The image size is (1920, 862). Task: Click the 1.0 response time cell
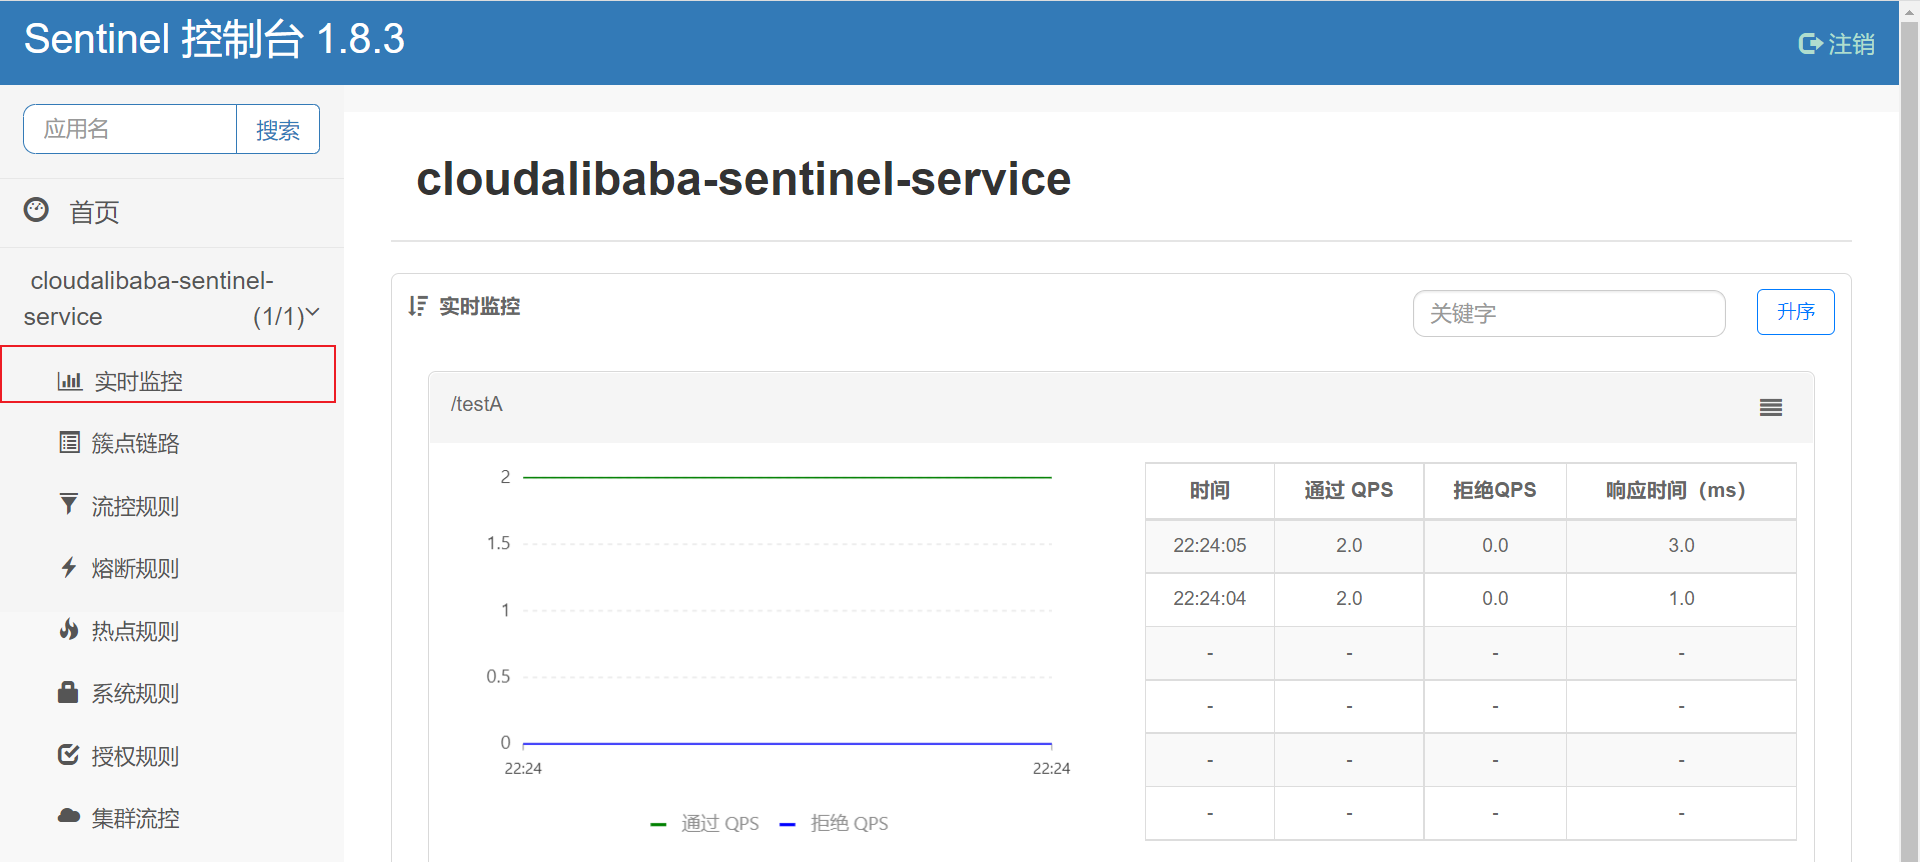1681,598
